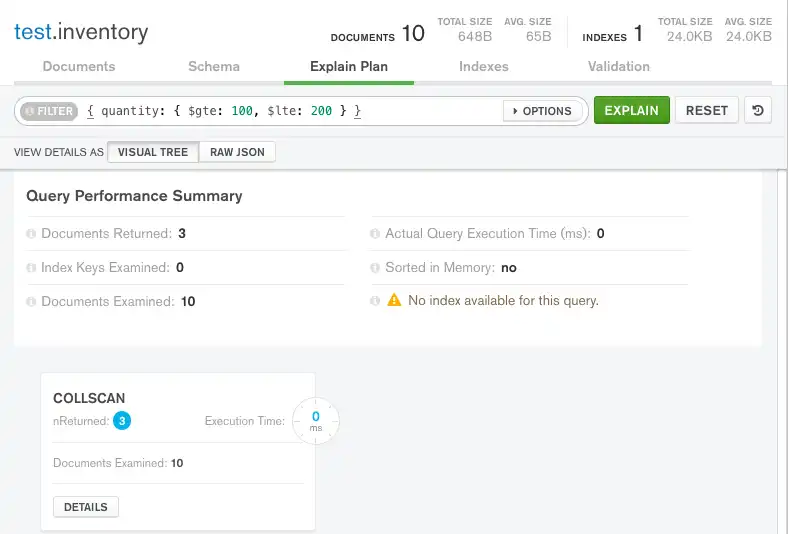The image size is (788, 534).
Task: Click the yellow warning triangle icon
Action: (394, 300)
